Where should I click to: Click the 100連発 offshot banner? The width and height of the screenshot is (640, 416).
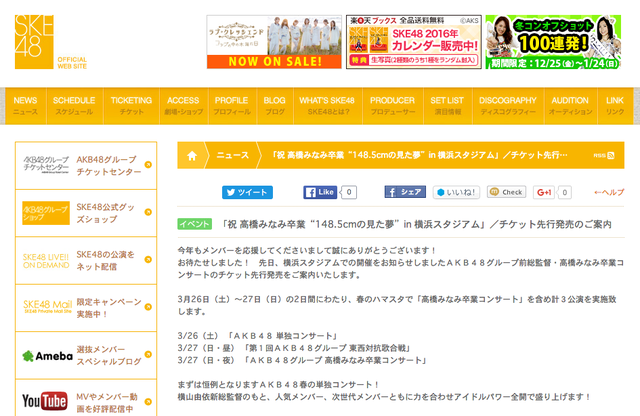coord(553,42)
